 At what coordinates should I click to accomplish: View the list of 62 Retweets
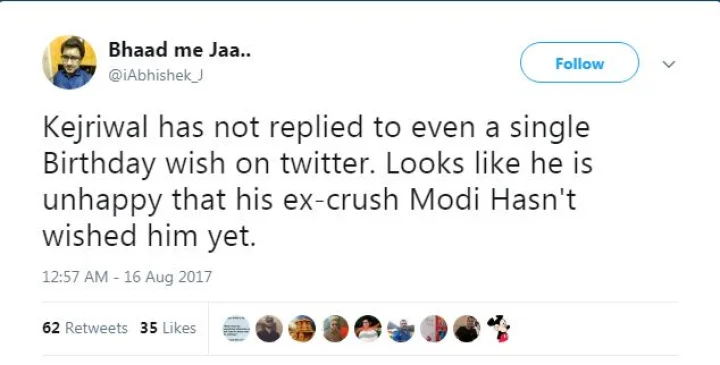[85, 328]
